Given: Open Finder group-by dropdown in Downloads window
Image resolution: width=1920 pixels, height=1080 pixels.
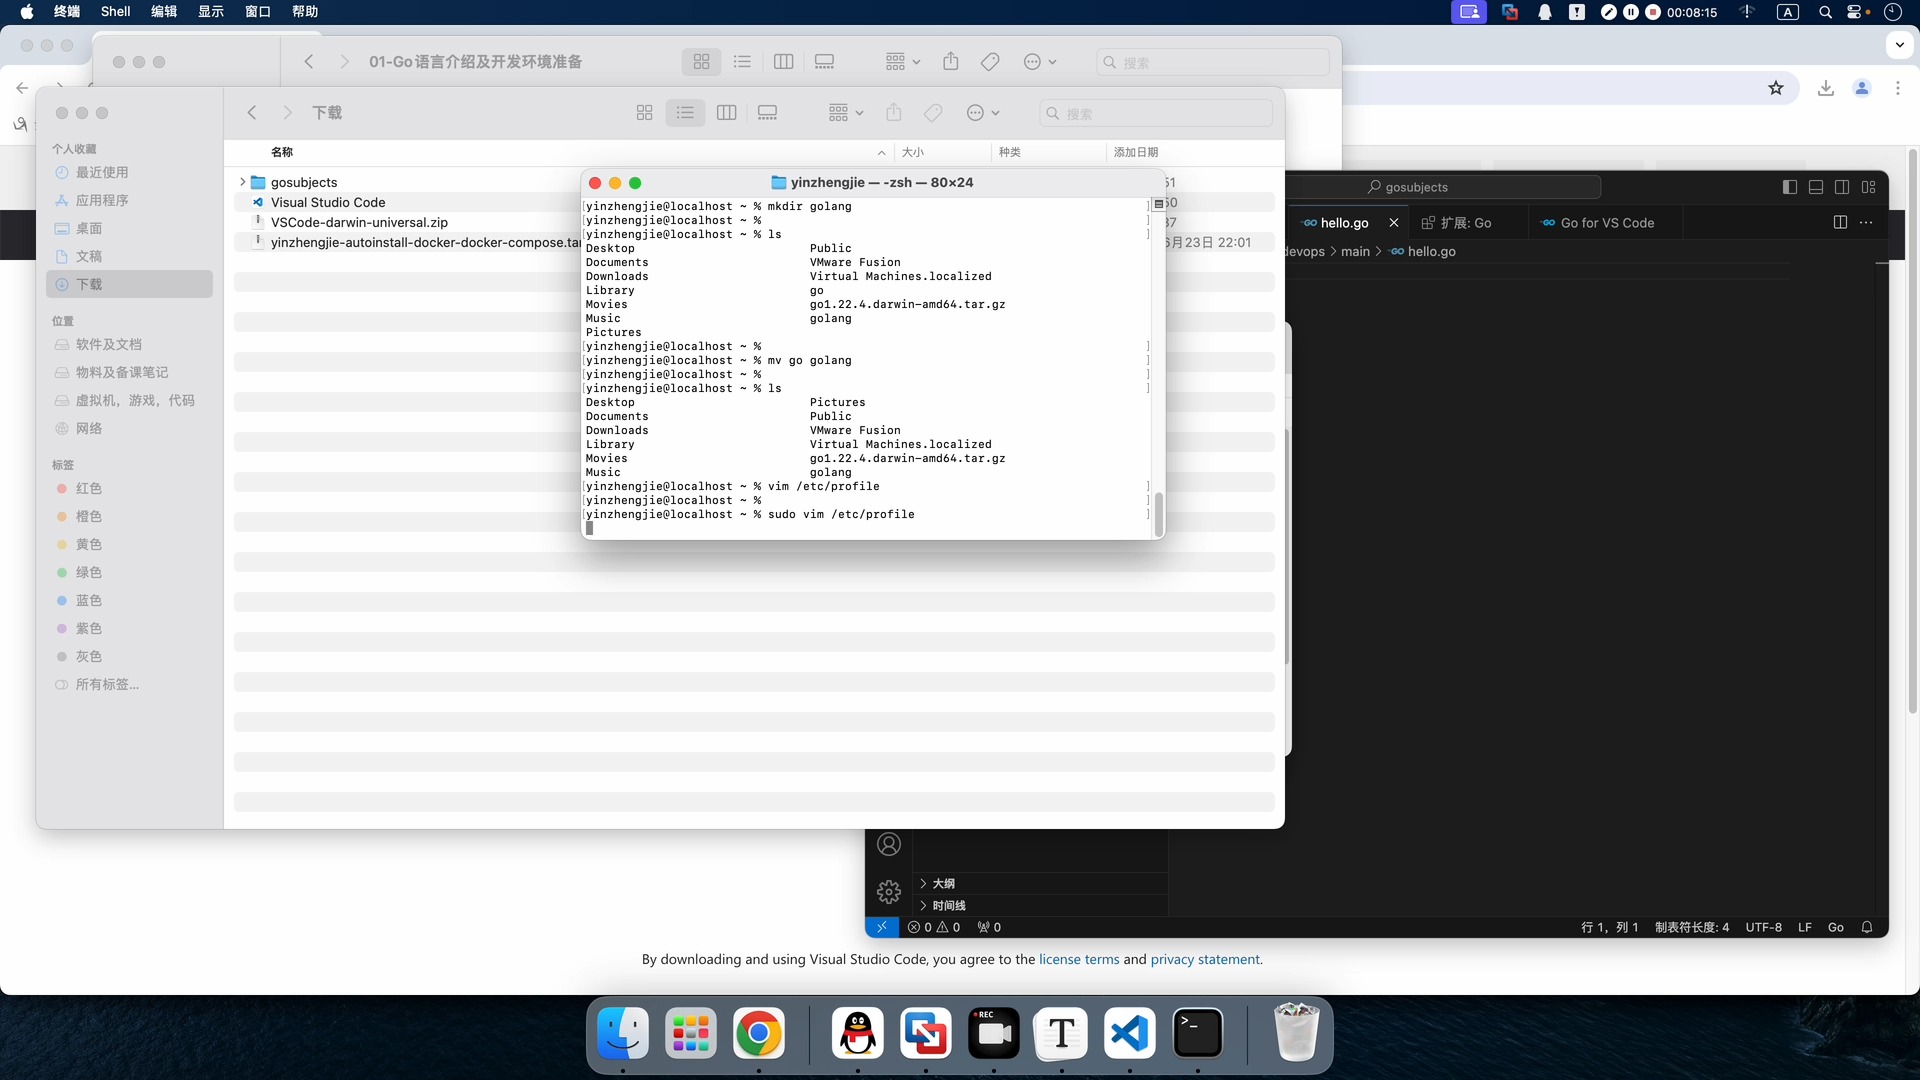Looking at the screenshot, I should [845, 113].
